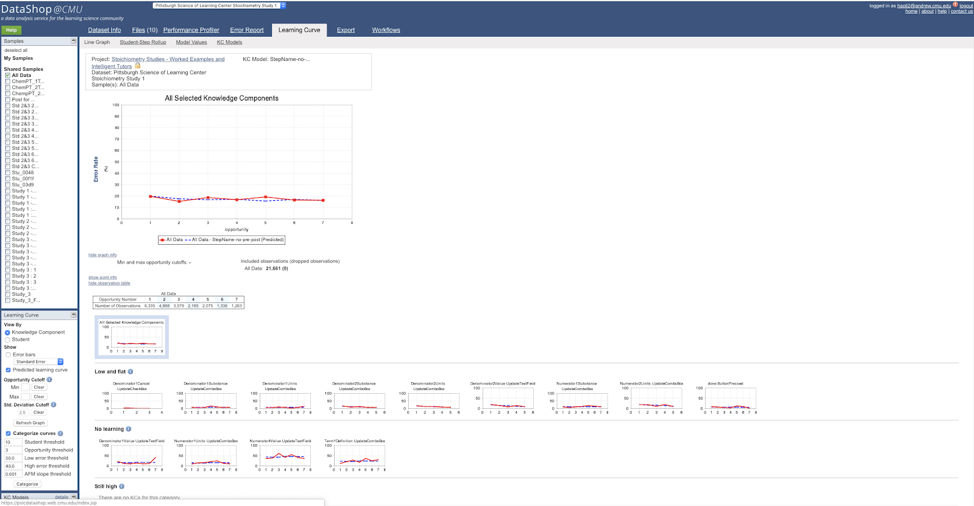974x506 pixels.
Task: Select All Selected Knowledge Components thumbnail
Action: (x=132, y=337)
